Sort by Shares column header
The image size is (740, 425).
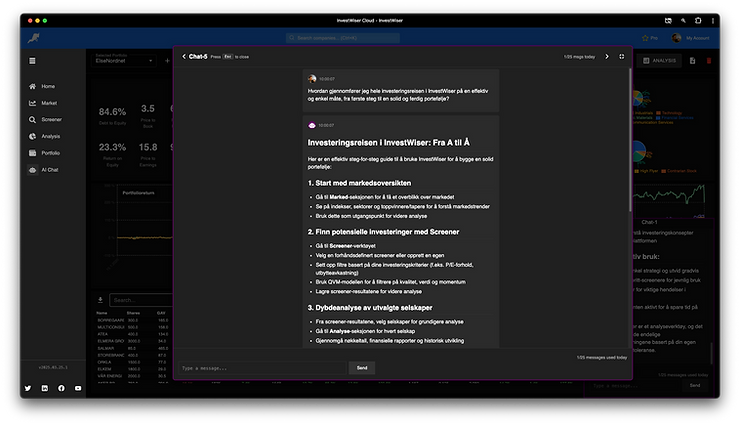[133, 313]
